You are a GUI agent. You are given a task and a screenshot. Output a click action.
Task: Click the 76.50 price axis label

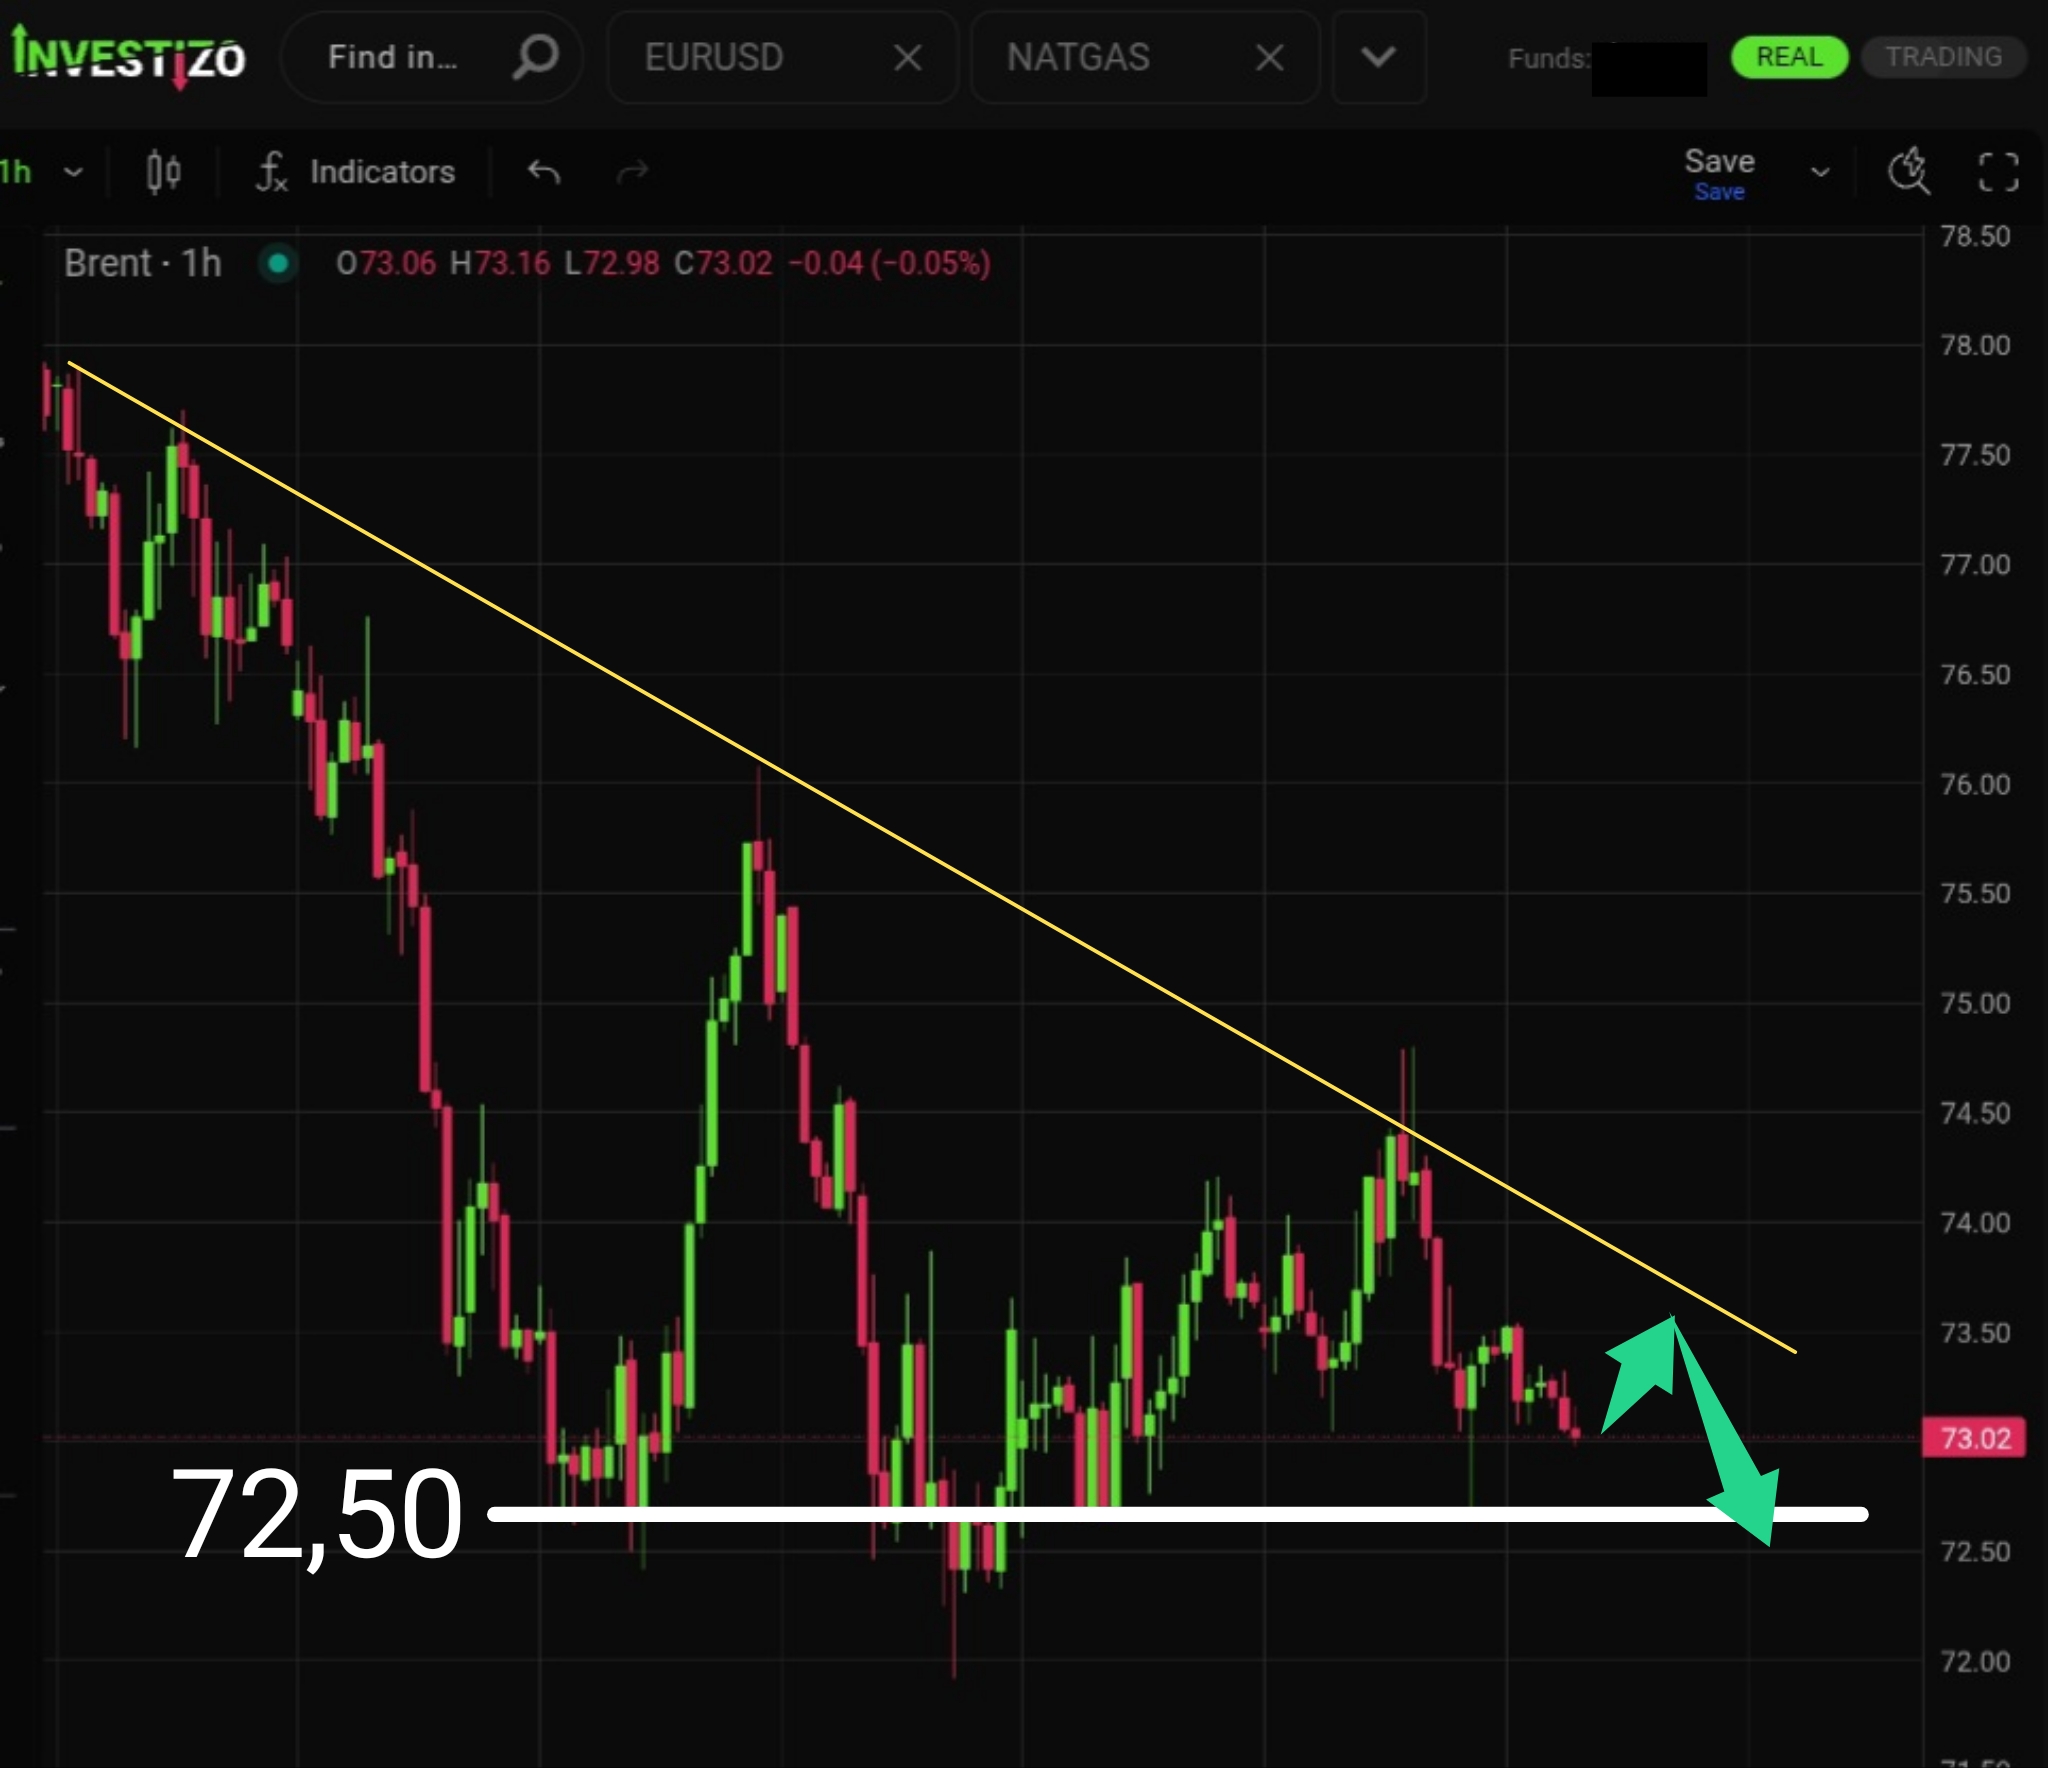(x=1975, y=674)
